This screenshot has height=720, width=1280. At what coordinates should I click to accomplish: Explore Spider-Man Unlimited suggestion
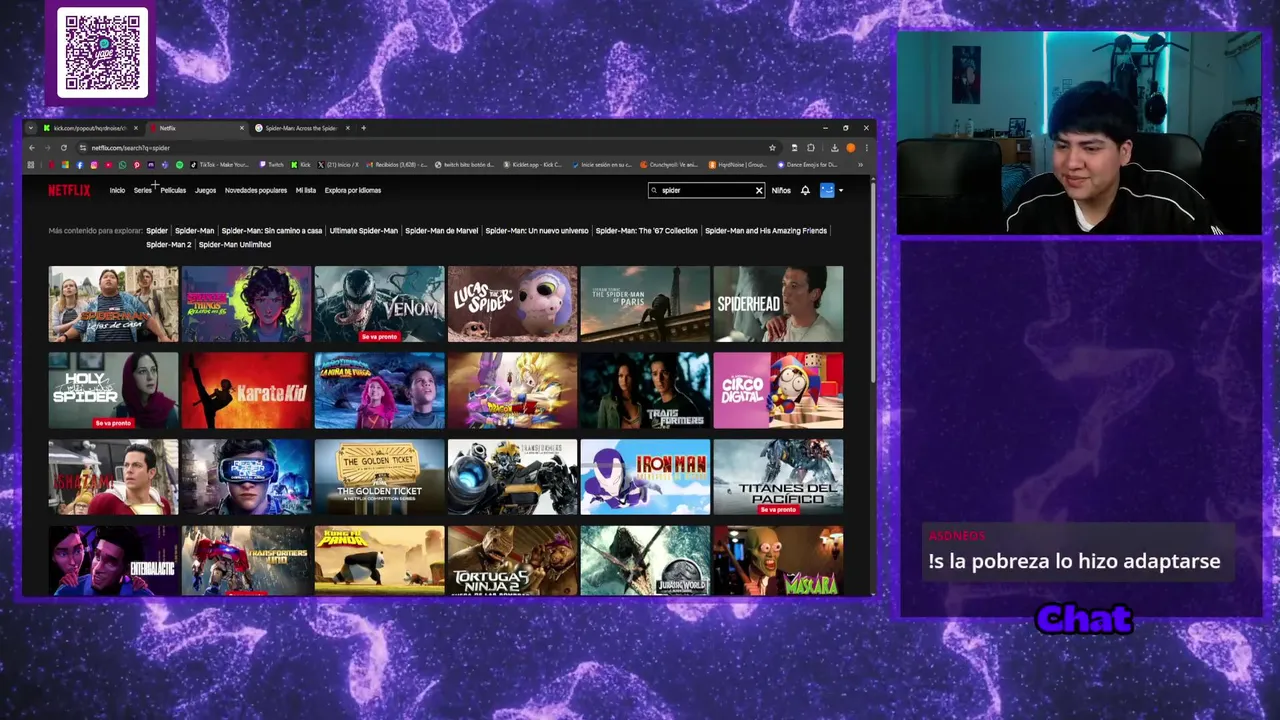[235, 245]
